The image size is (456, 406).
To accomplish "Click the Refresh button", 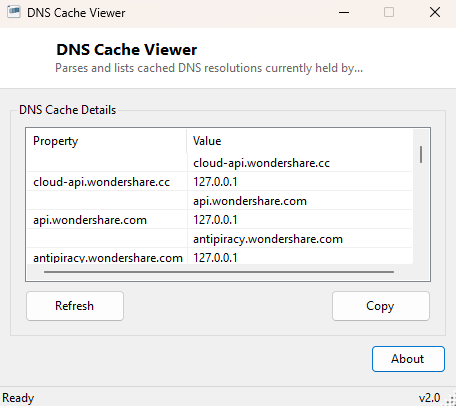I will point(75,306).
